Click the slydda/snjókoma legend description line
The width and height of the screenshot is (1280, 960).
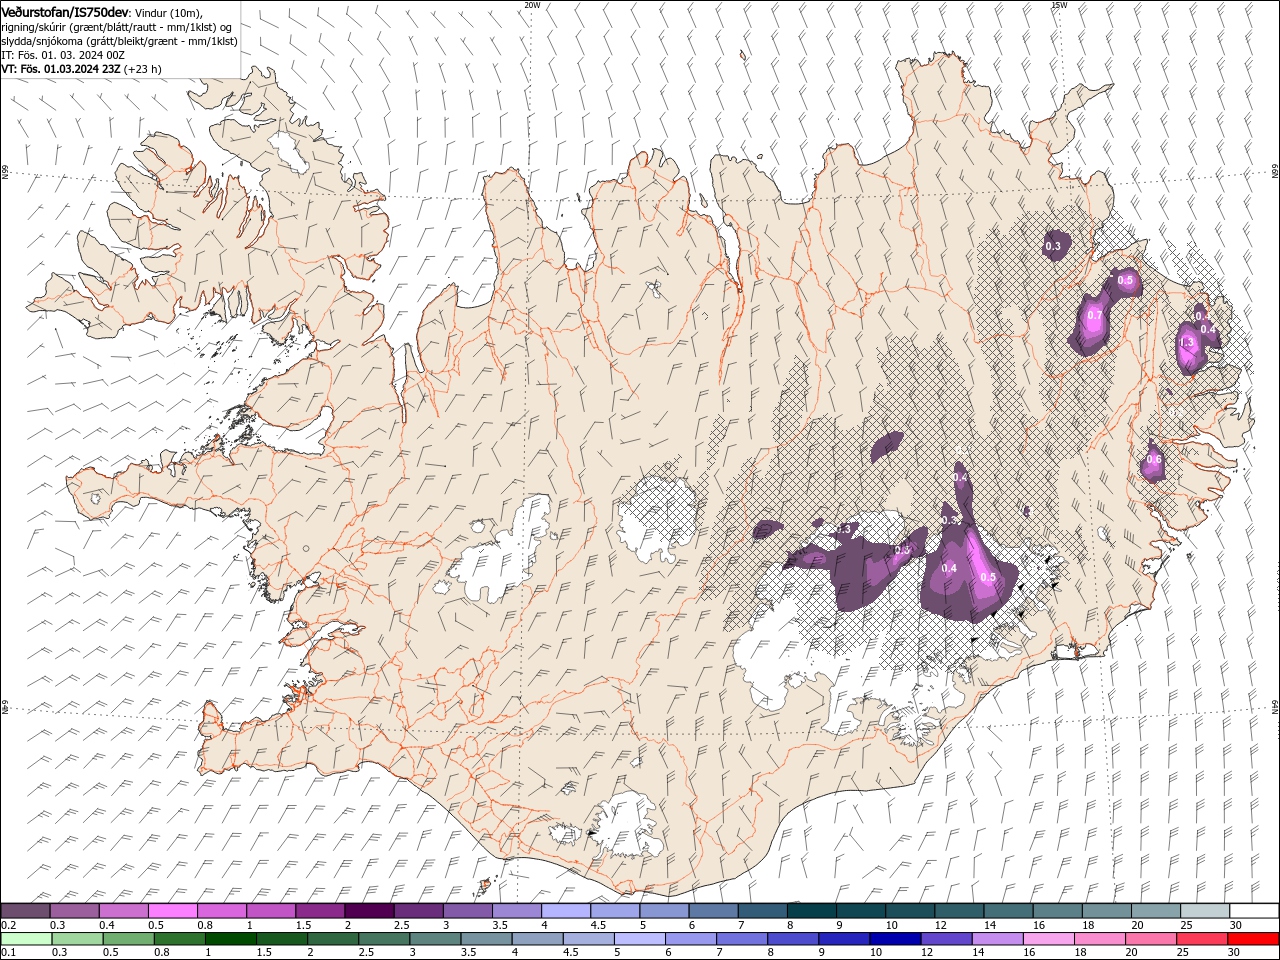tap(119, 41)
